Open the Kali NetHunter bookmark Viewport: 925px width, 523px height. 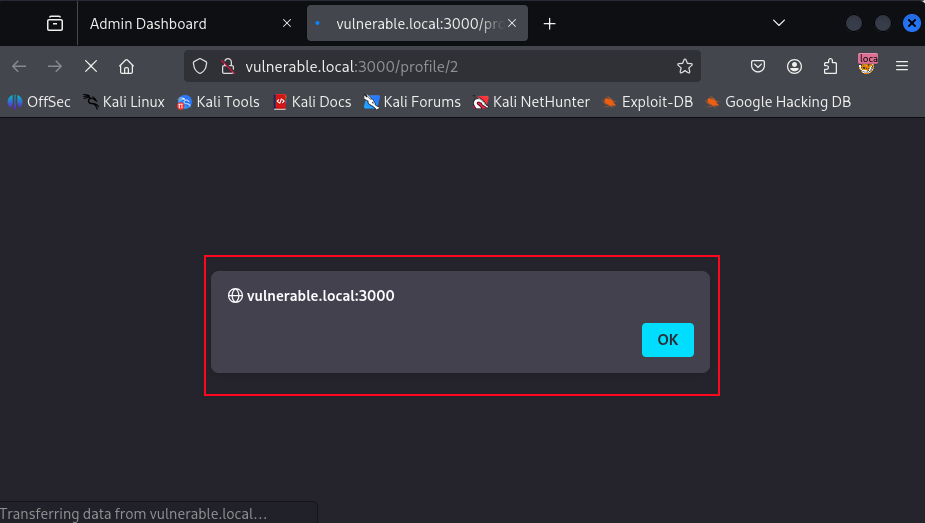pyautogui.click(x=532, y=102)
